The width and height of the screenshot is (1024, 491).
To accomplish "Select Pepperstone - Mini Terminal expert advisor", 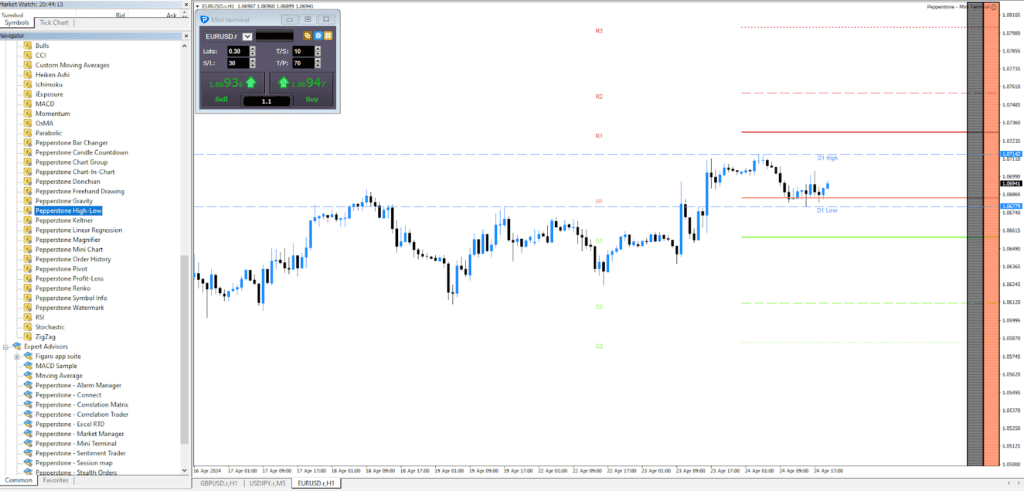I will 76,443.
